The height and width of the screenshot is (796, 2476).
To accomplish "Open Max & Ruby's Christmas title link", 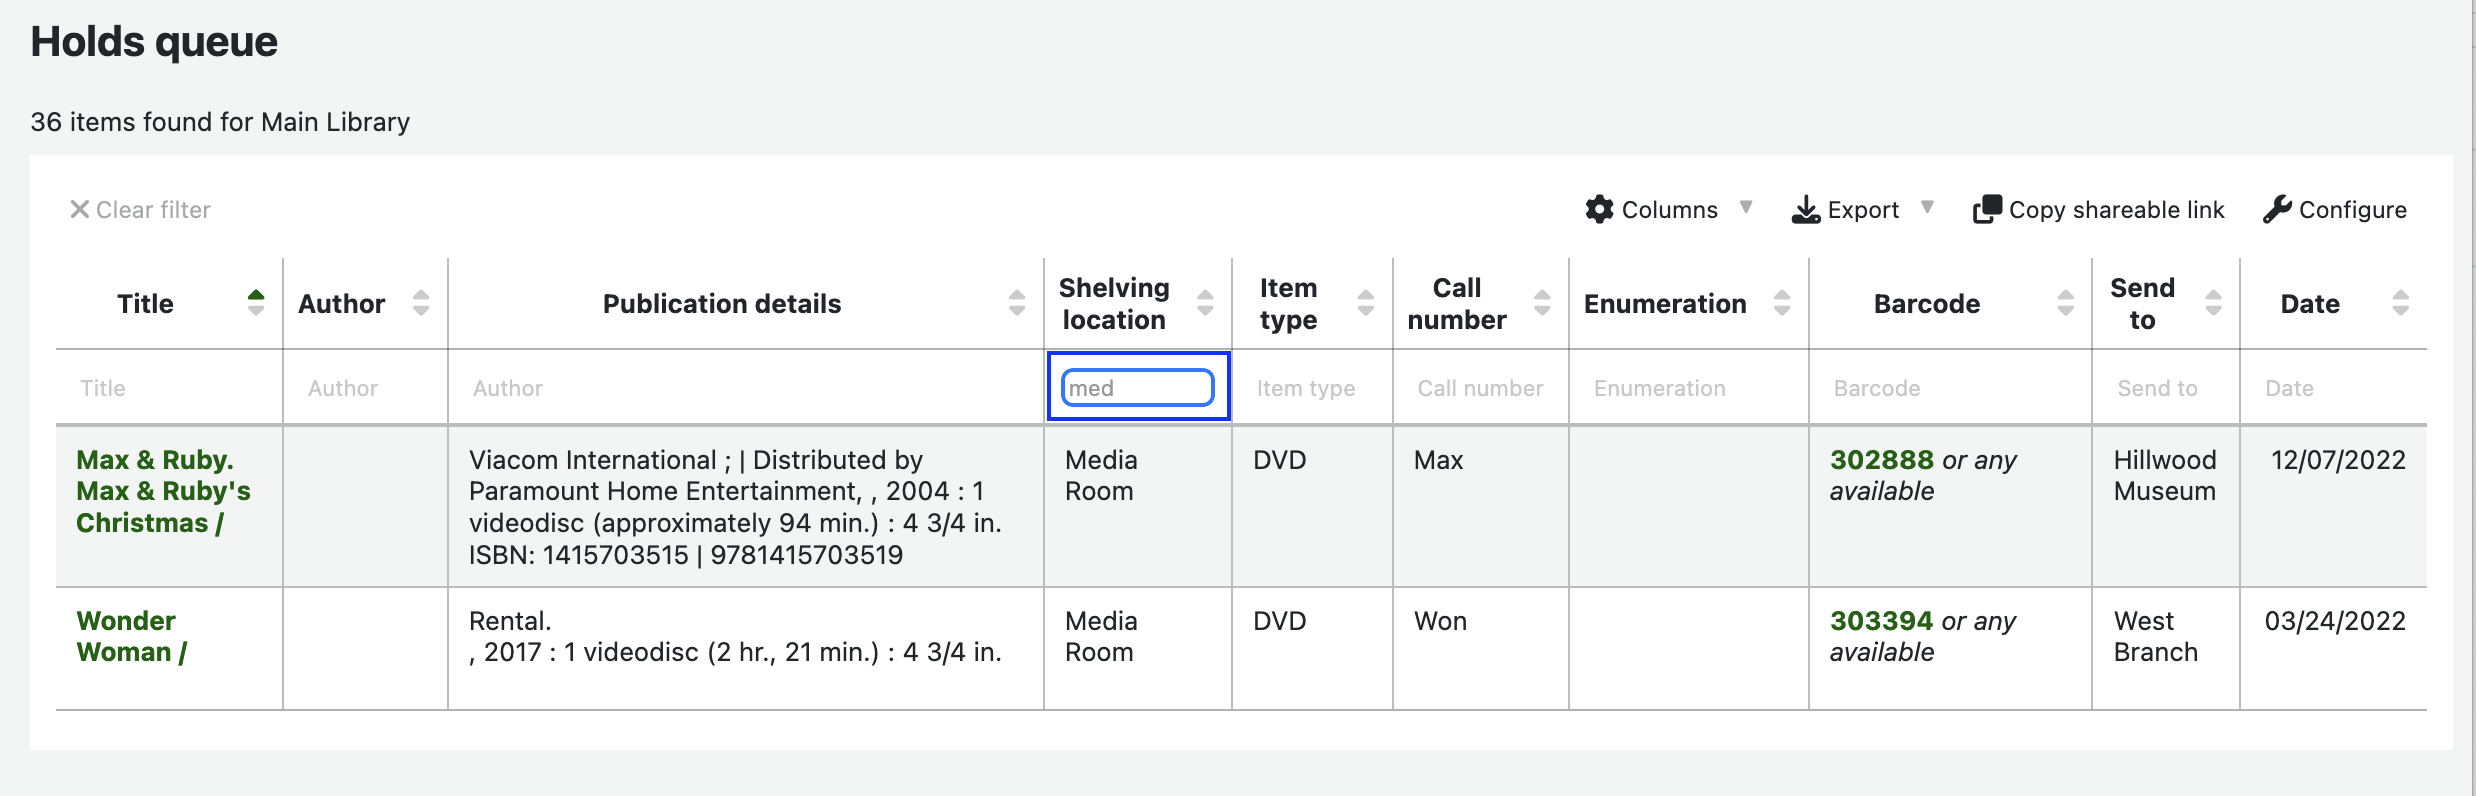I will pyautogui.click(x=163, y=491).
